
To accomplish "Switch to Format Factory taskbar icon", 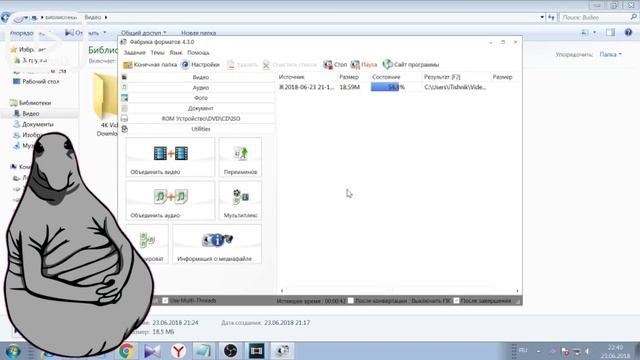I will coord(282,351).
